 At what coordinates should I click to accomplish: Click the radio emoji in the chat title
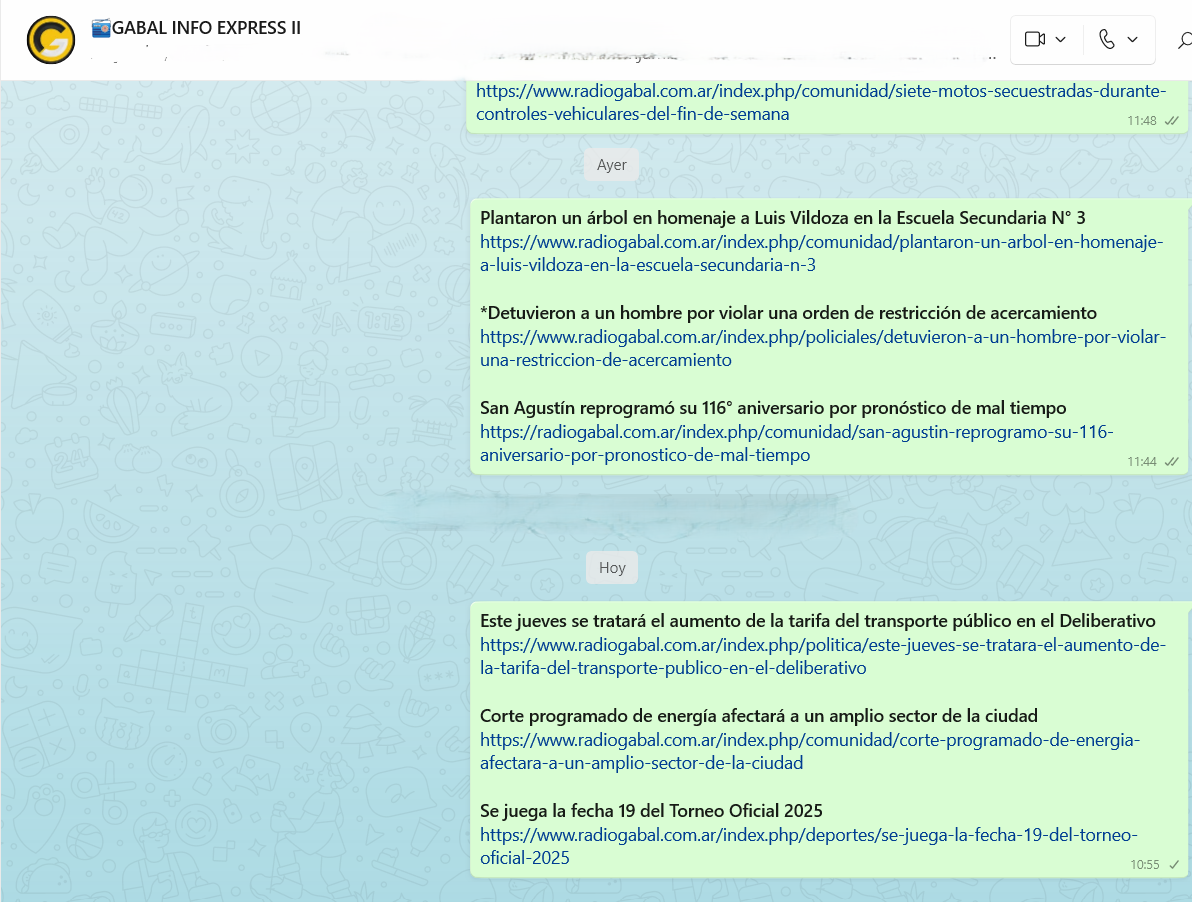pyautogui.click(x=101, y=28)
